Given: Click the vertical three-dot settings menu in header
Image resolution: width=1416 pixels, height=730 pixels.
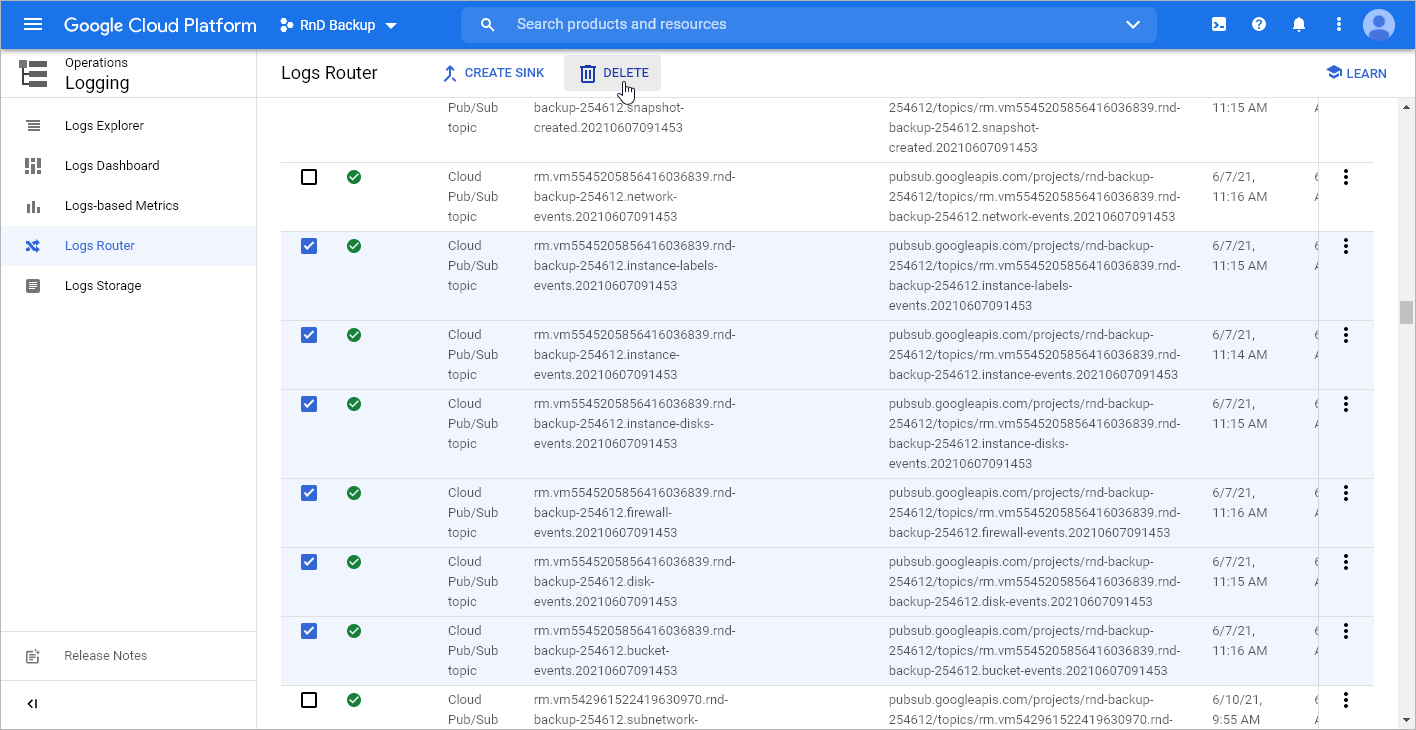Looking at the screenshot, I should tap(1339, 25).
